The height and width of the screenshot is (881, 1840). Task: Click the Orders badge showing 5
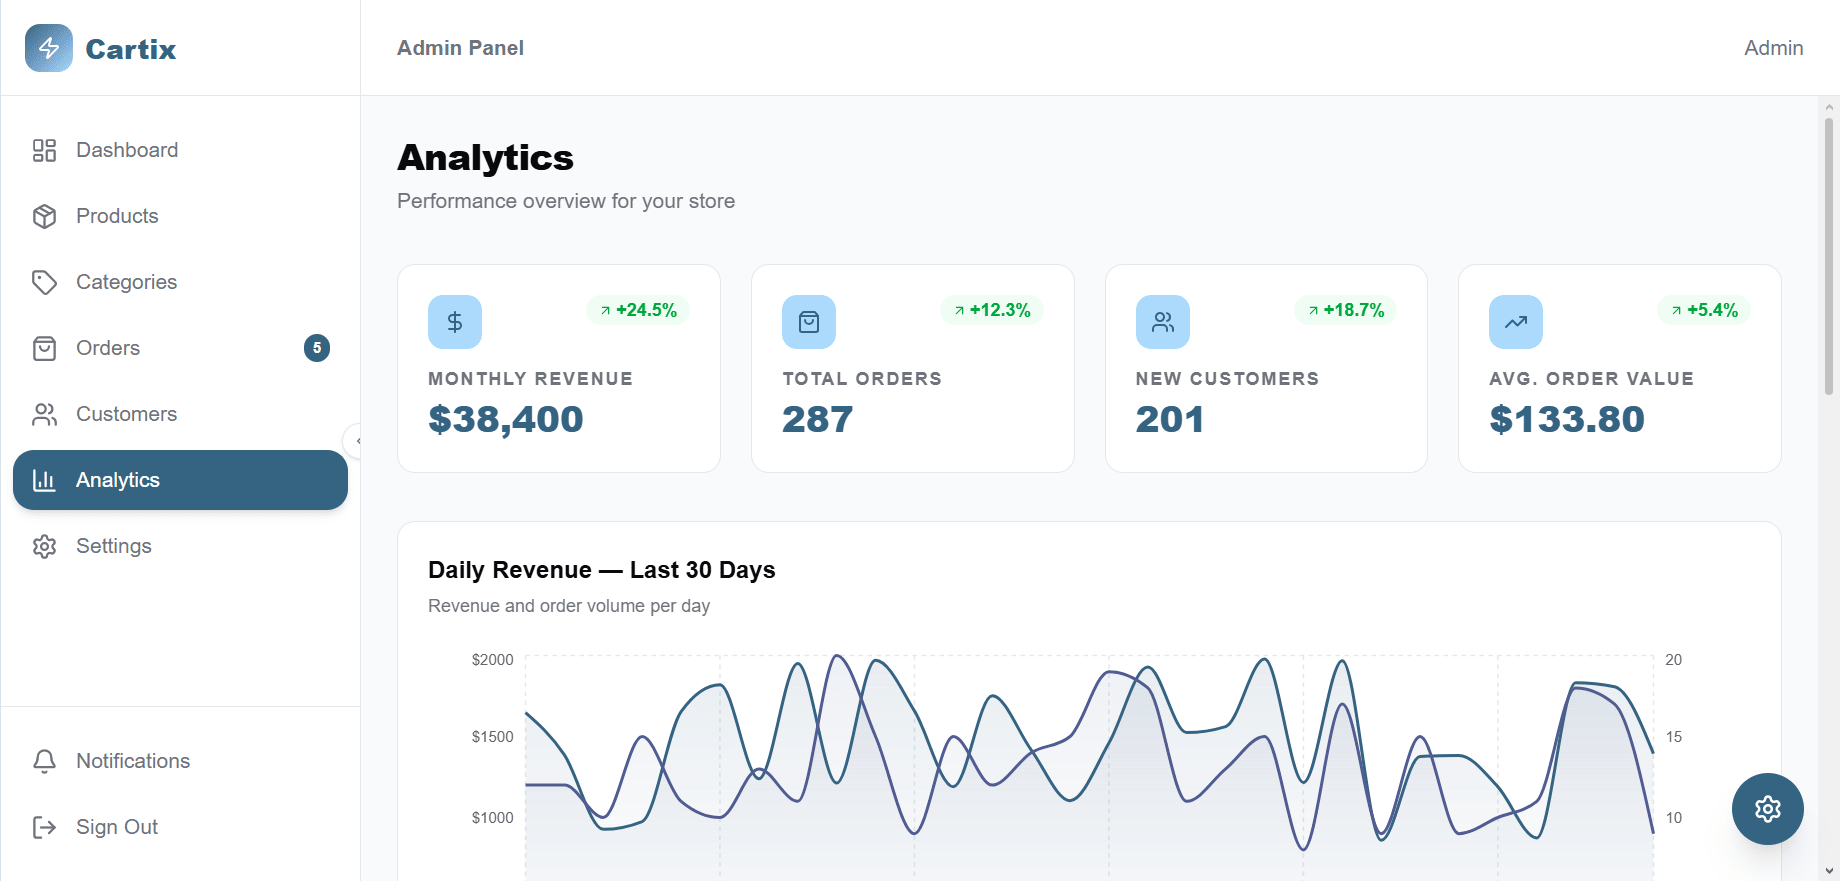pyautogui.click(x=317, y=348)
